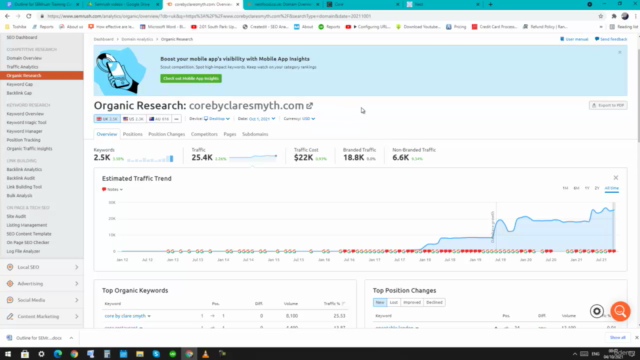
Task: Select the AU database button
Action: click(x=159, y=119)
